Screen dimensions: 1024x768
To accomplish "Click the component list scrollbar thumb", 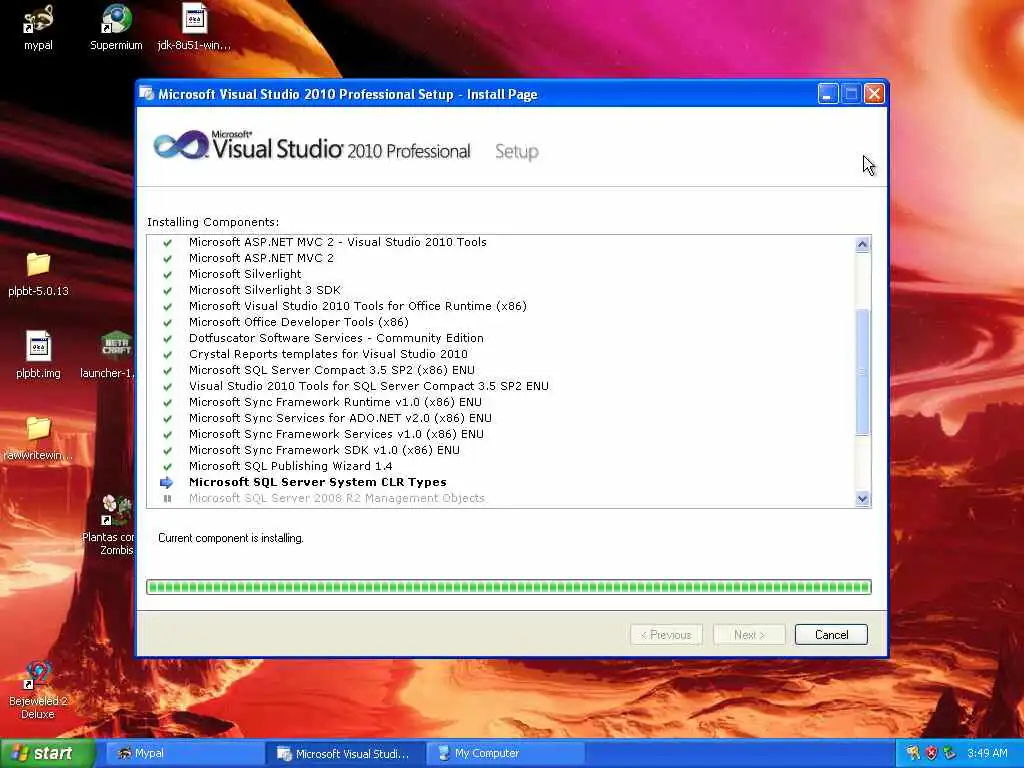I will (862, 372).
